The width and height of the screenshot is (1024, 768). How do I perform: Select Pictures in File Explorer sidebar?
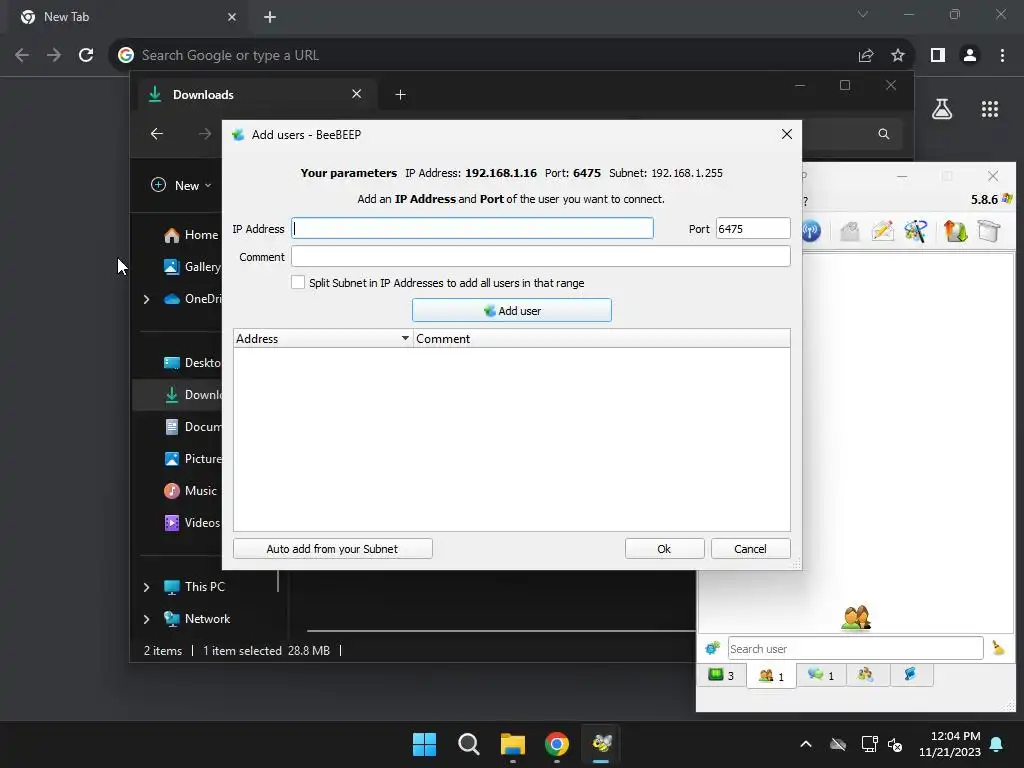tap(192, 458)
